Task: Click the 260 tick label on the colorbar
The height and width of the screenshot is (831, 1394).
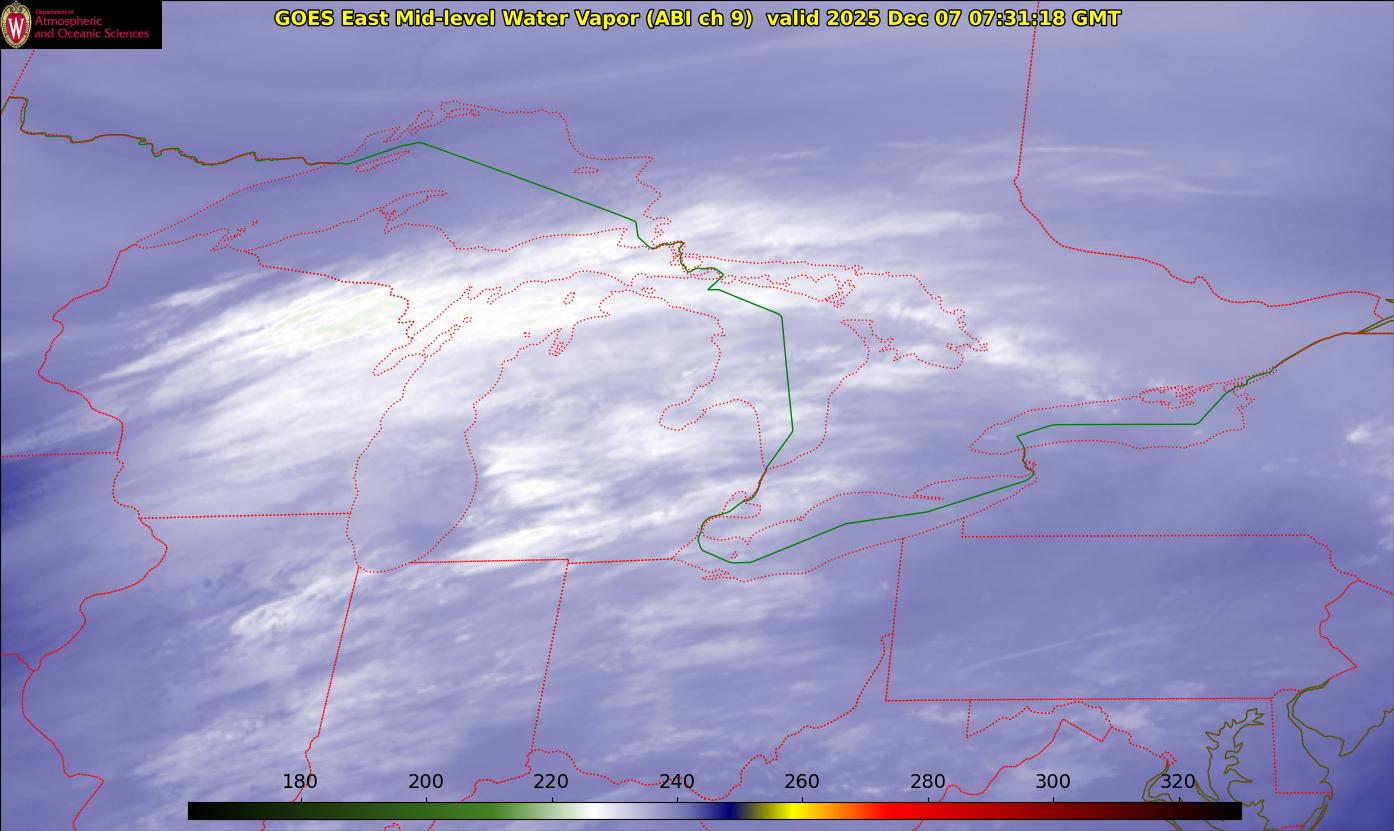Action: (x=802, y=781)
